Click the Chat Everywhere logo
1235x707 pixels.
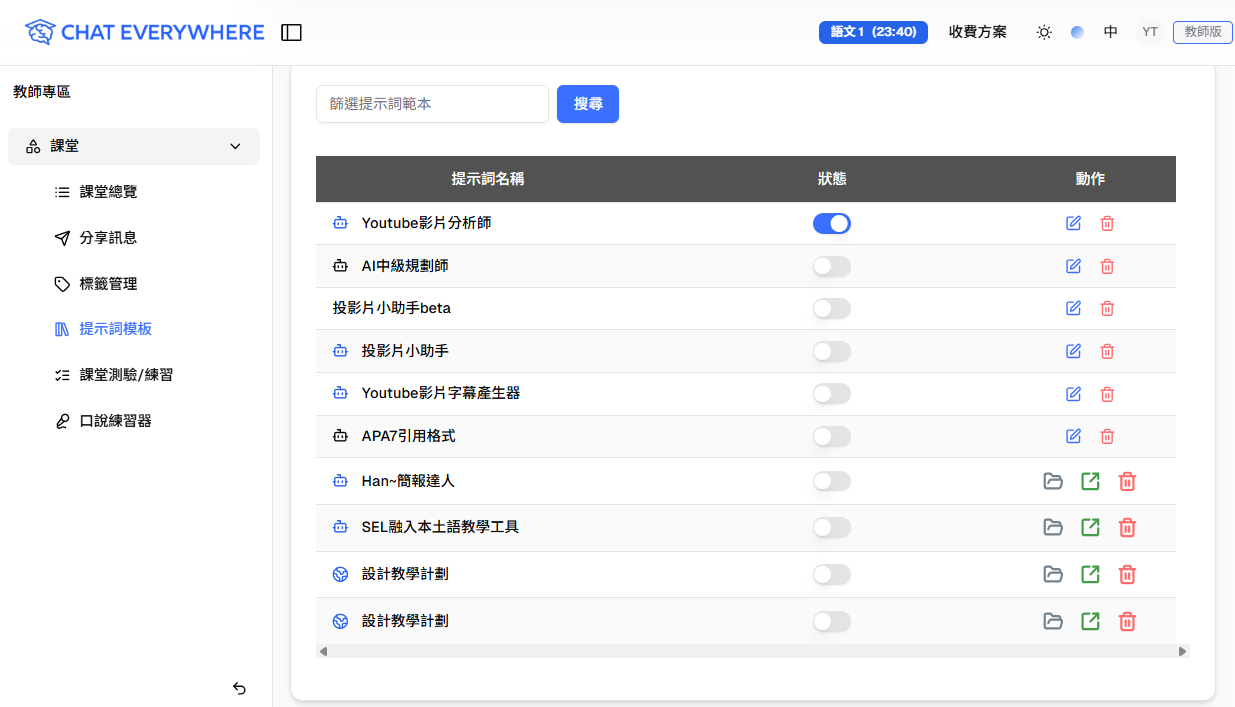click(x=145, y=32)
